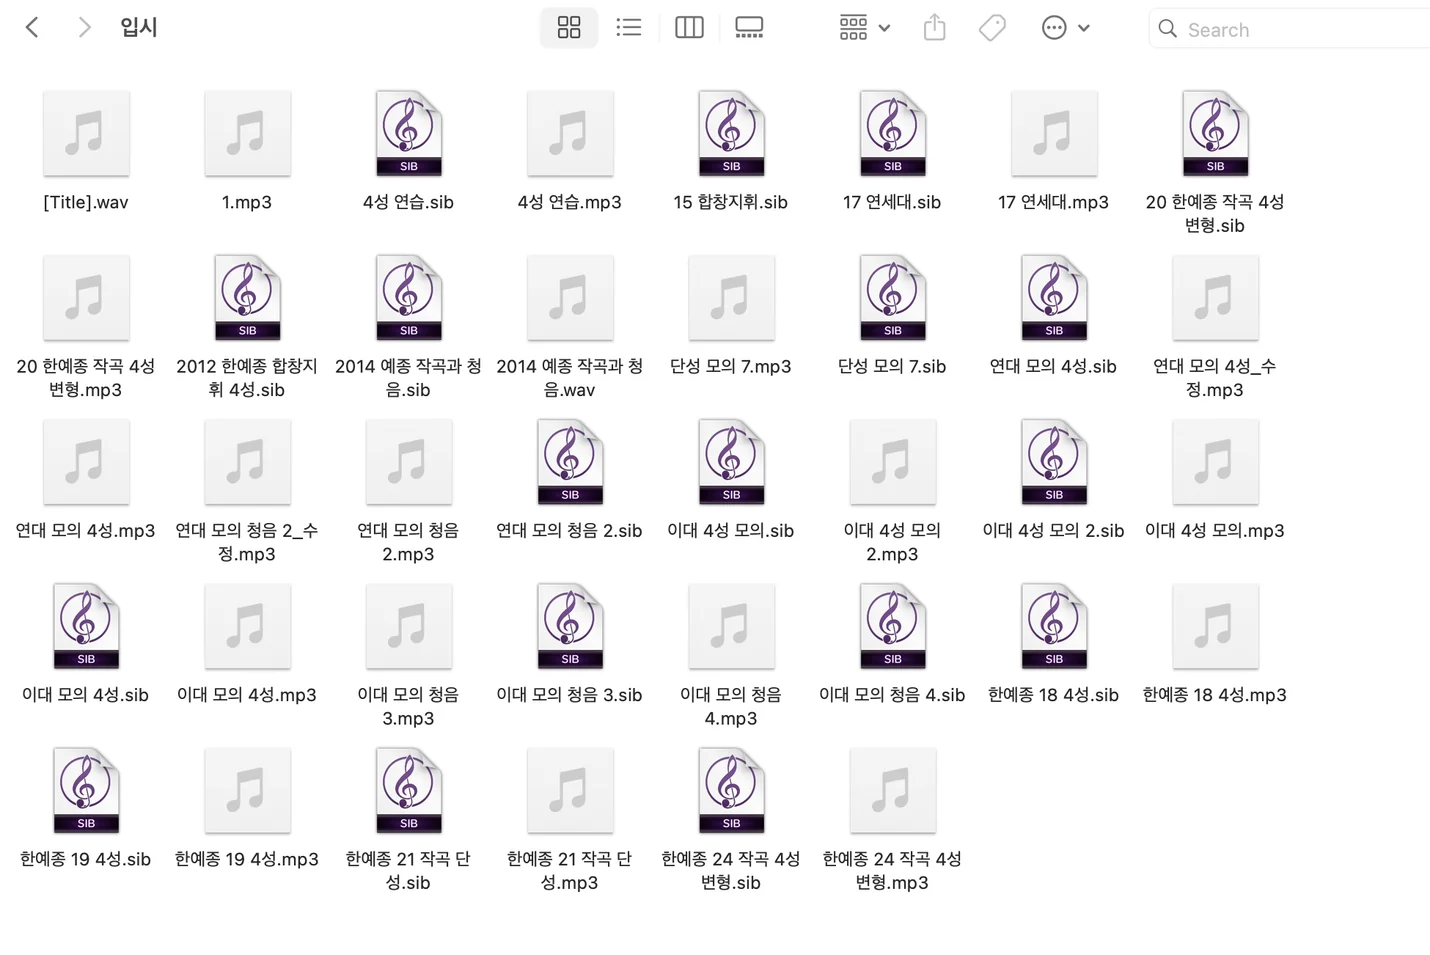Select the 단성 모의 7.sib score icon
Screen dimensions: 1430x955
[x=892, y=298]
